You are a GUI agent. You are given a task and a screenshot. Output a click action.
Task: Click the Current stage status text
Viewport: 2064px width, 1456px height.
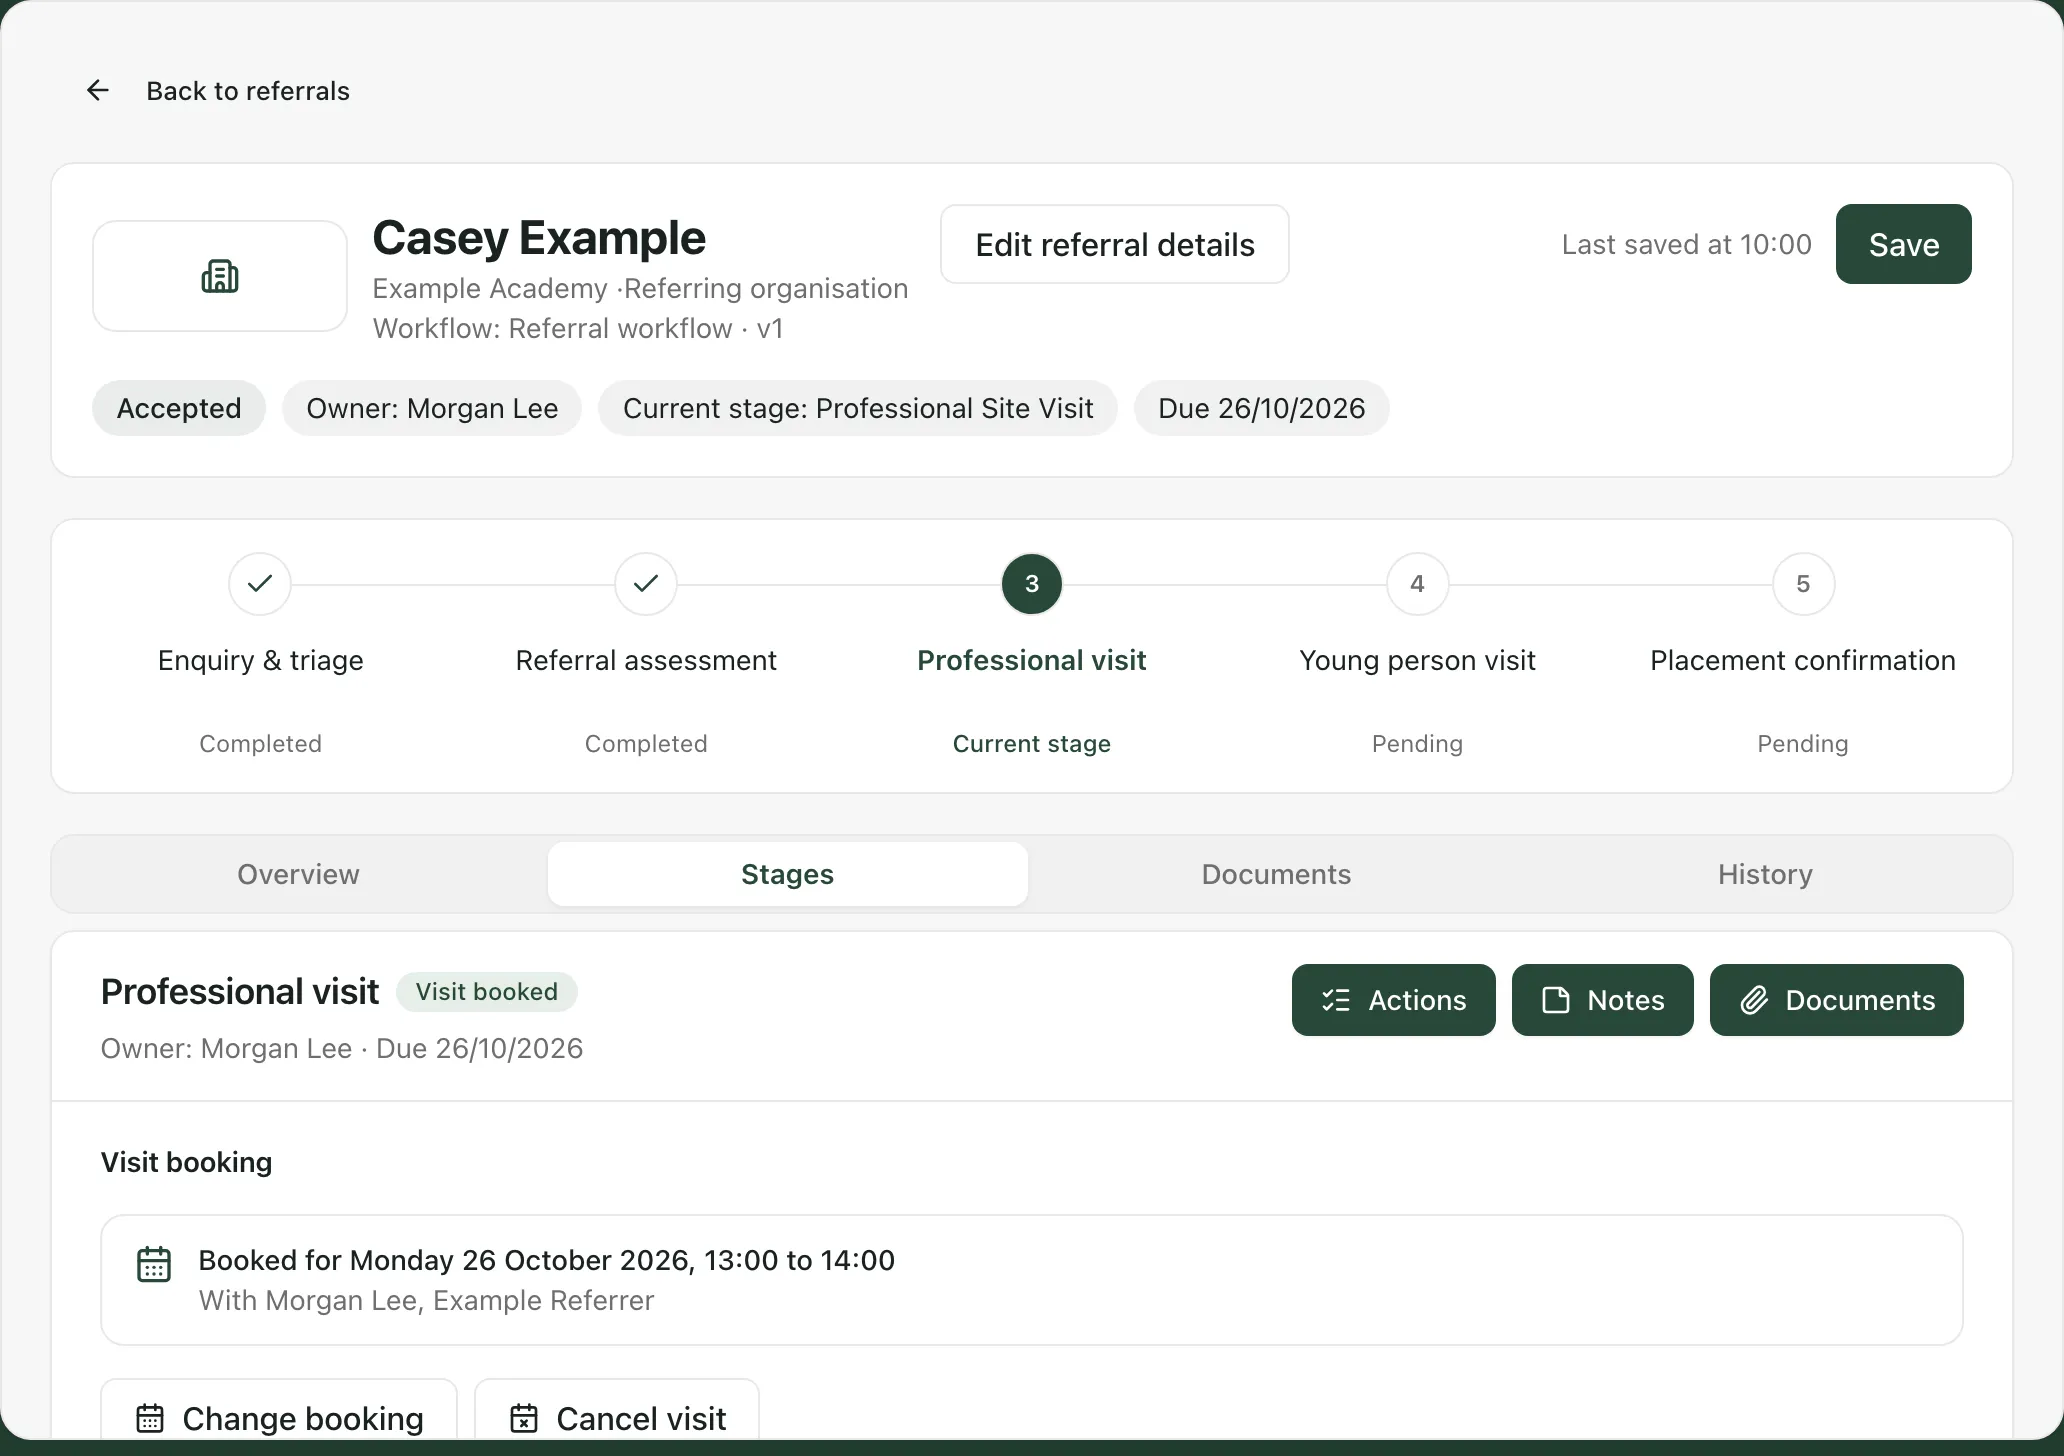coord(1032,743)
